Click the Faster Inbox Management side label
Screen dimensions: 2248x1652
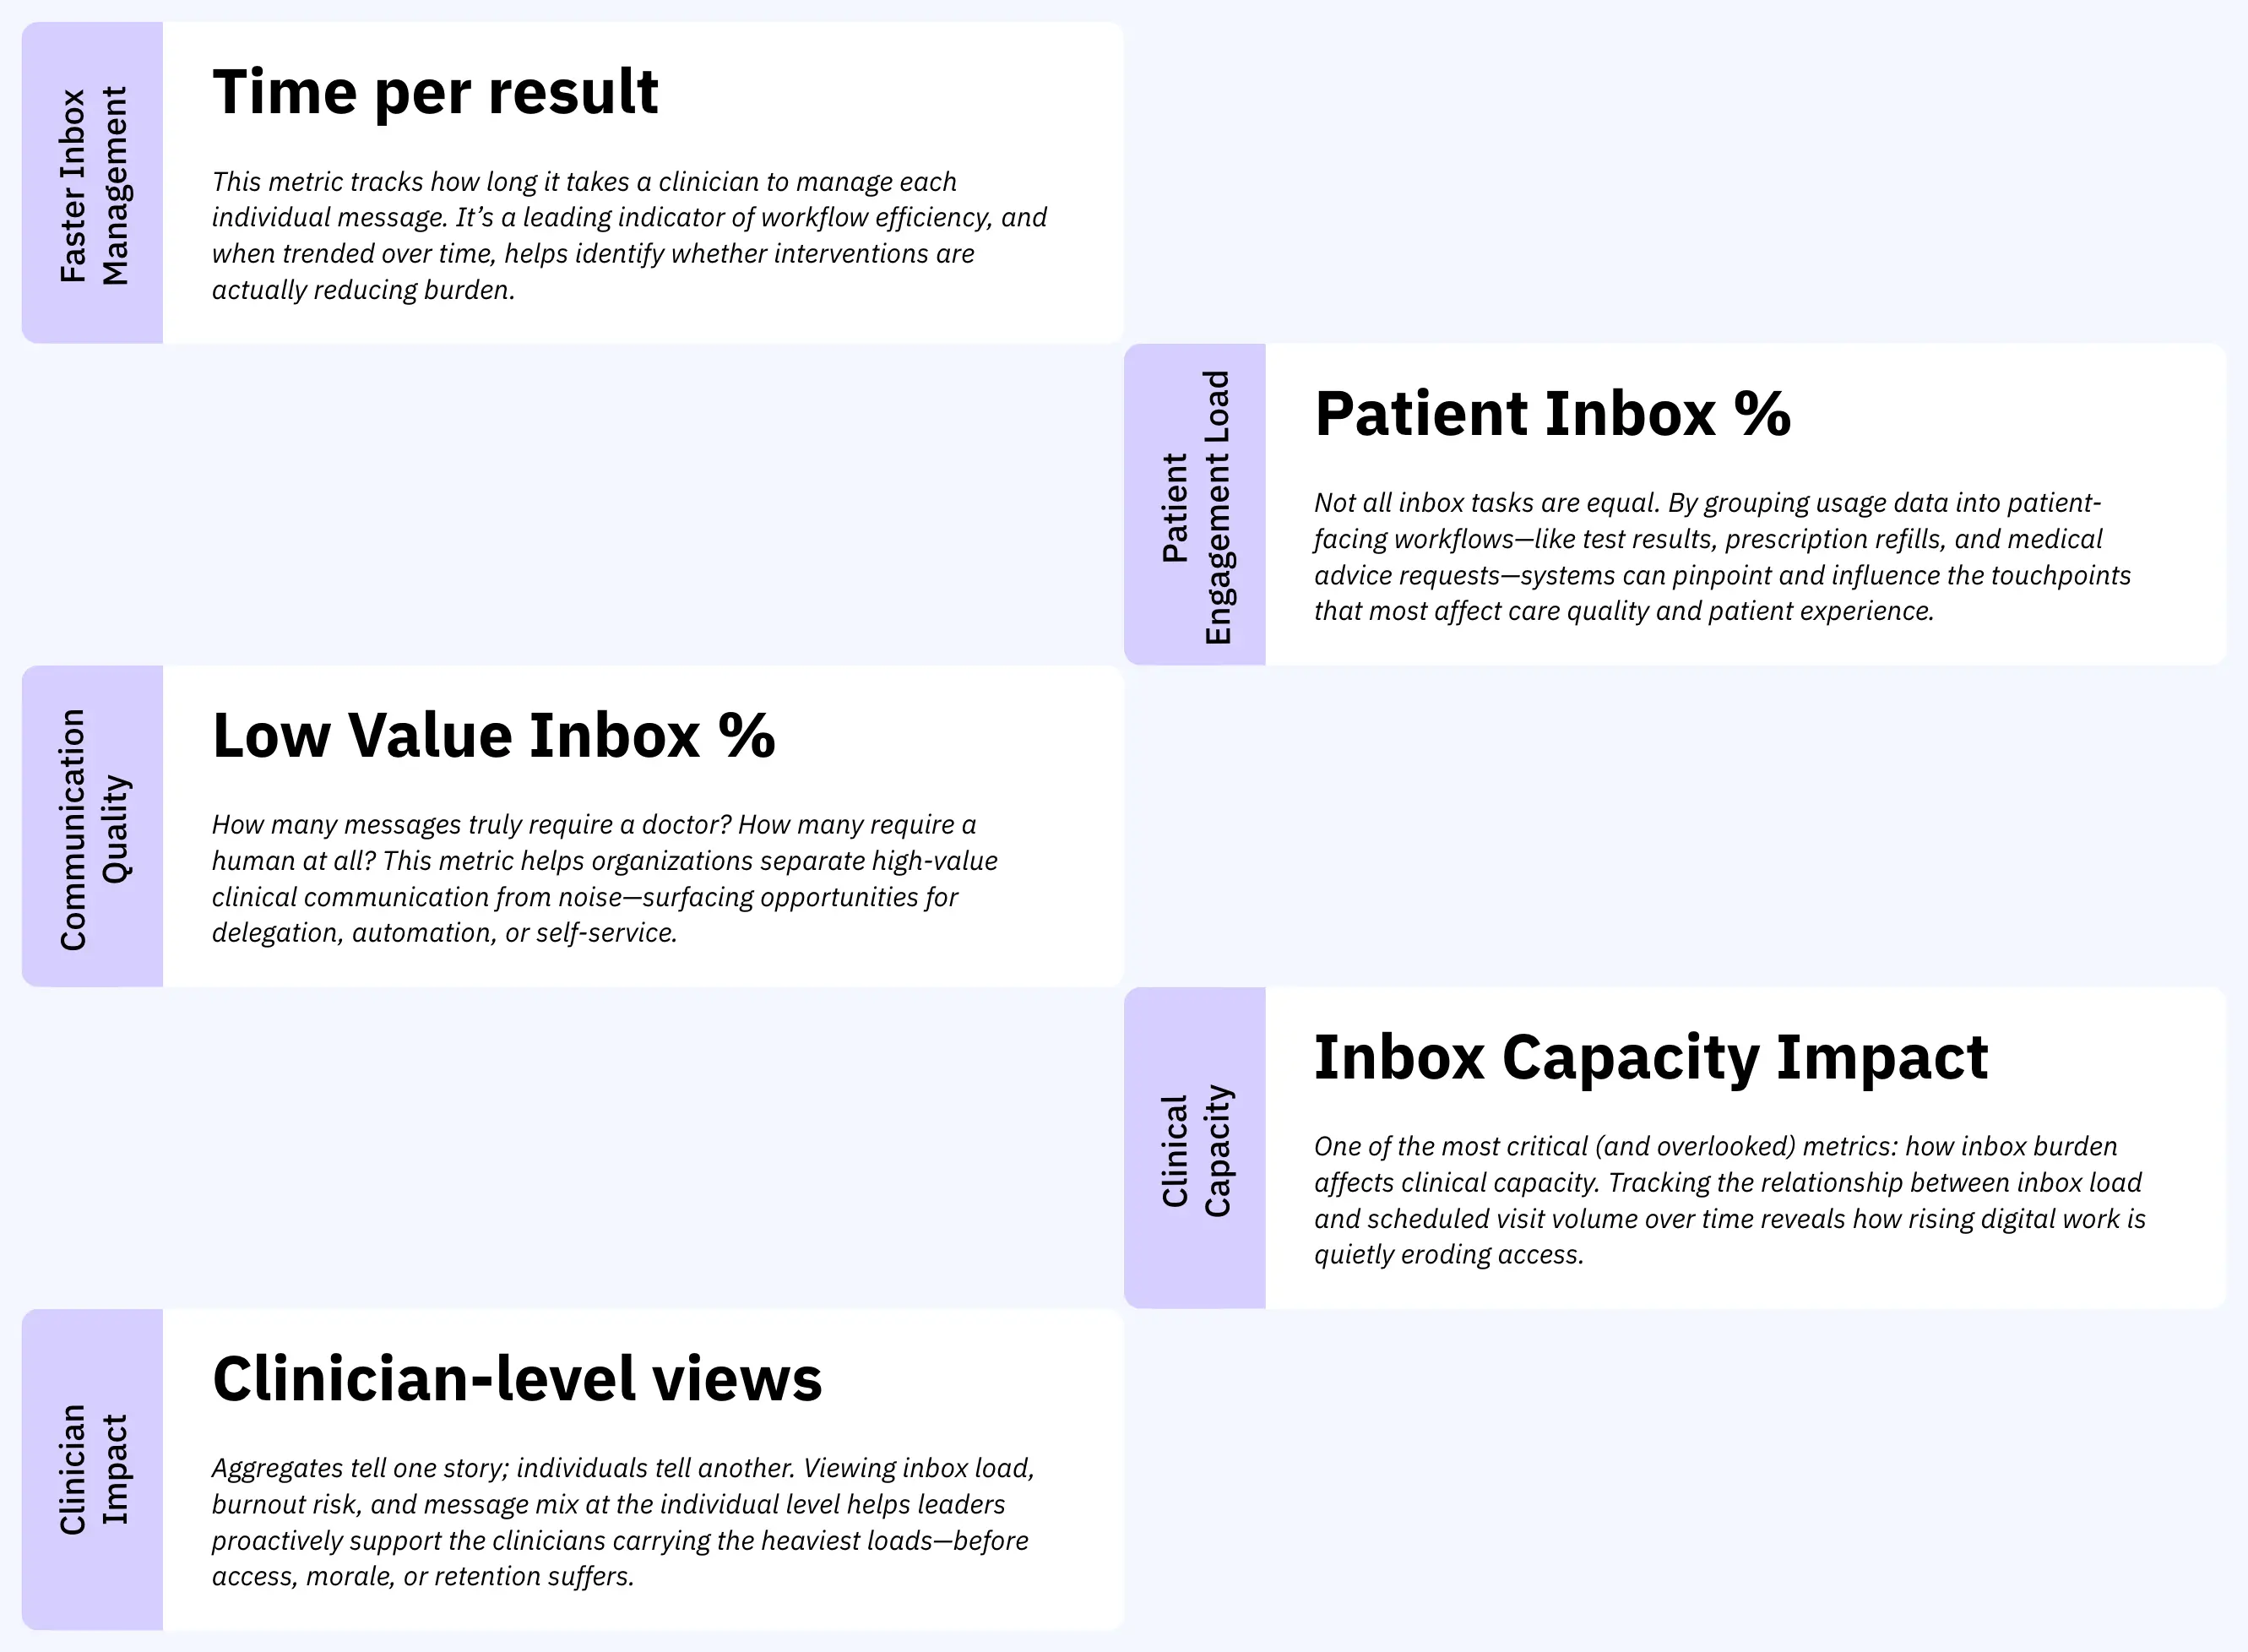tap(93, 184)
